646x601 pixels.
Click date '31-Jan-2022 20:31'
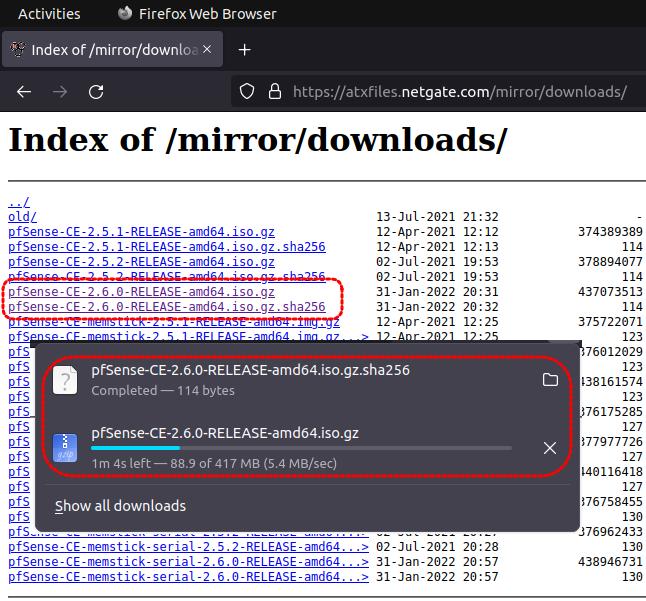pos(437,292)
